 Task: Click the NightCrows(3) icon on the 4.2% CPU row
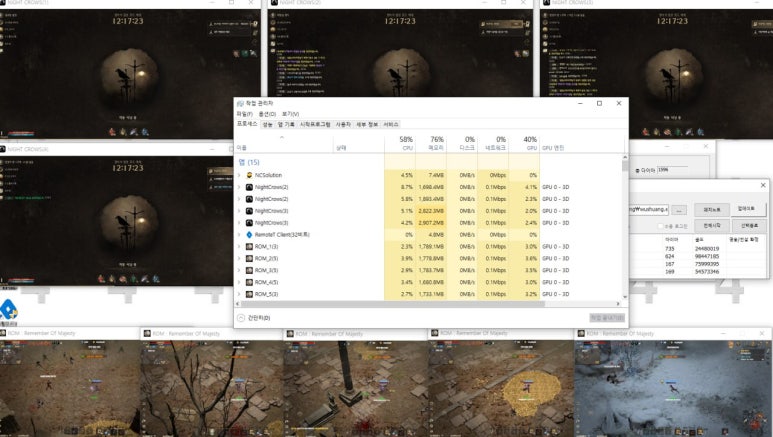click(249, 223)
